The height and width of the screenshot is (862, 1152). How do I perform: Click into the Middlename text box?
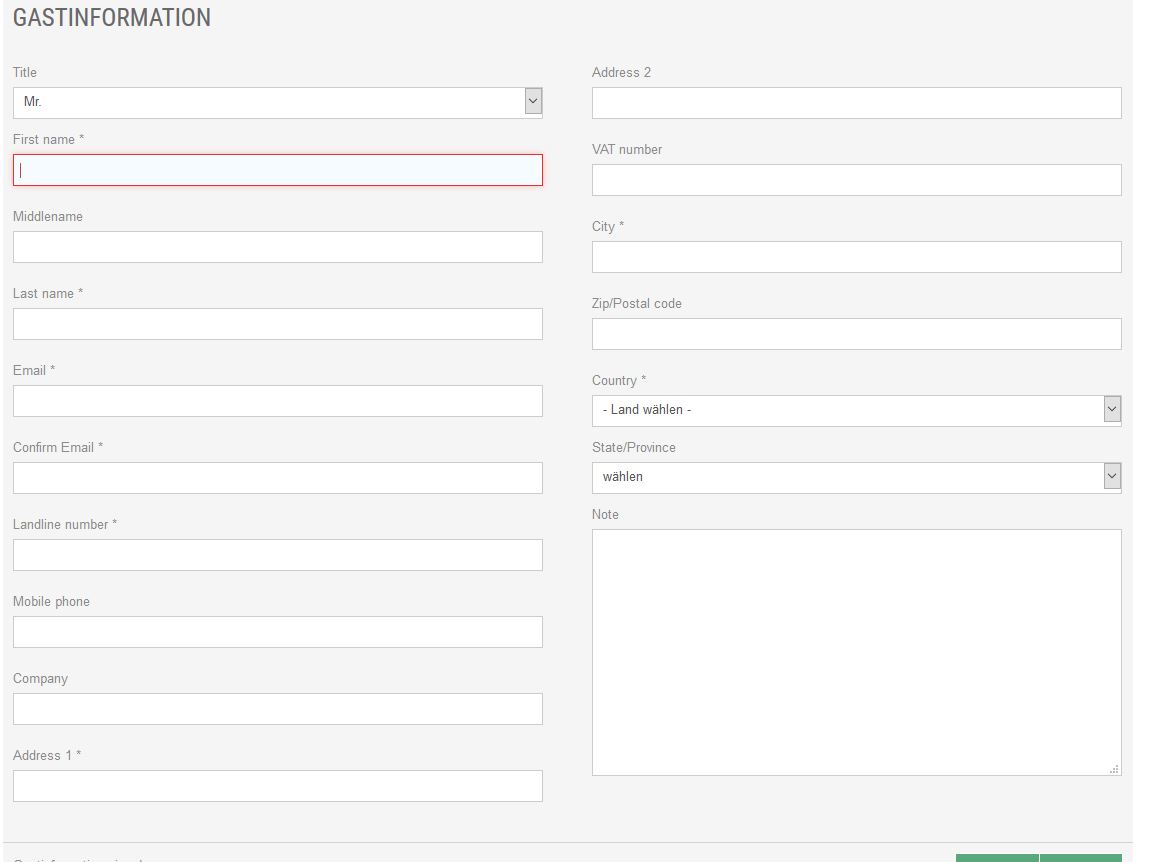[x=277, y=247]
